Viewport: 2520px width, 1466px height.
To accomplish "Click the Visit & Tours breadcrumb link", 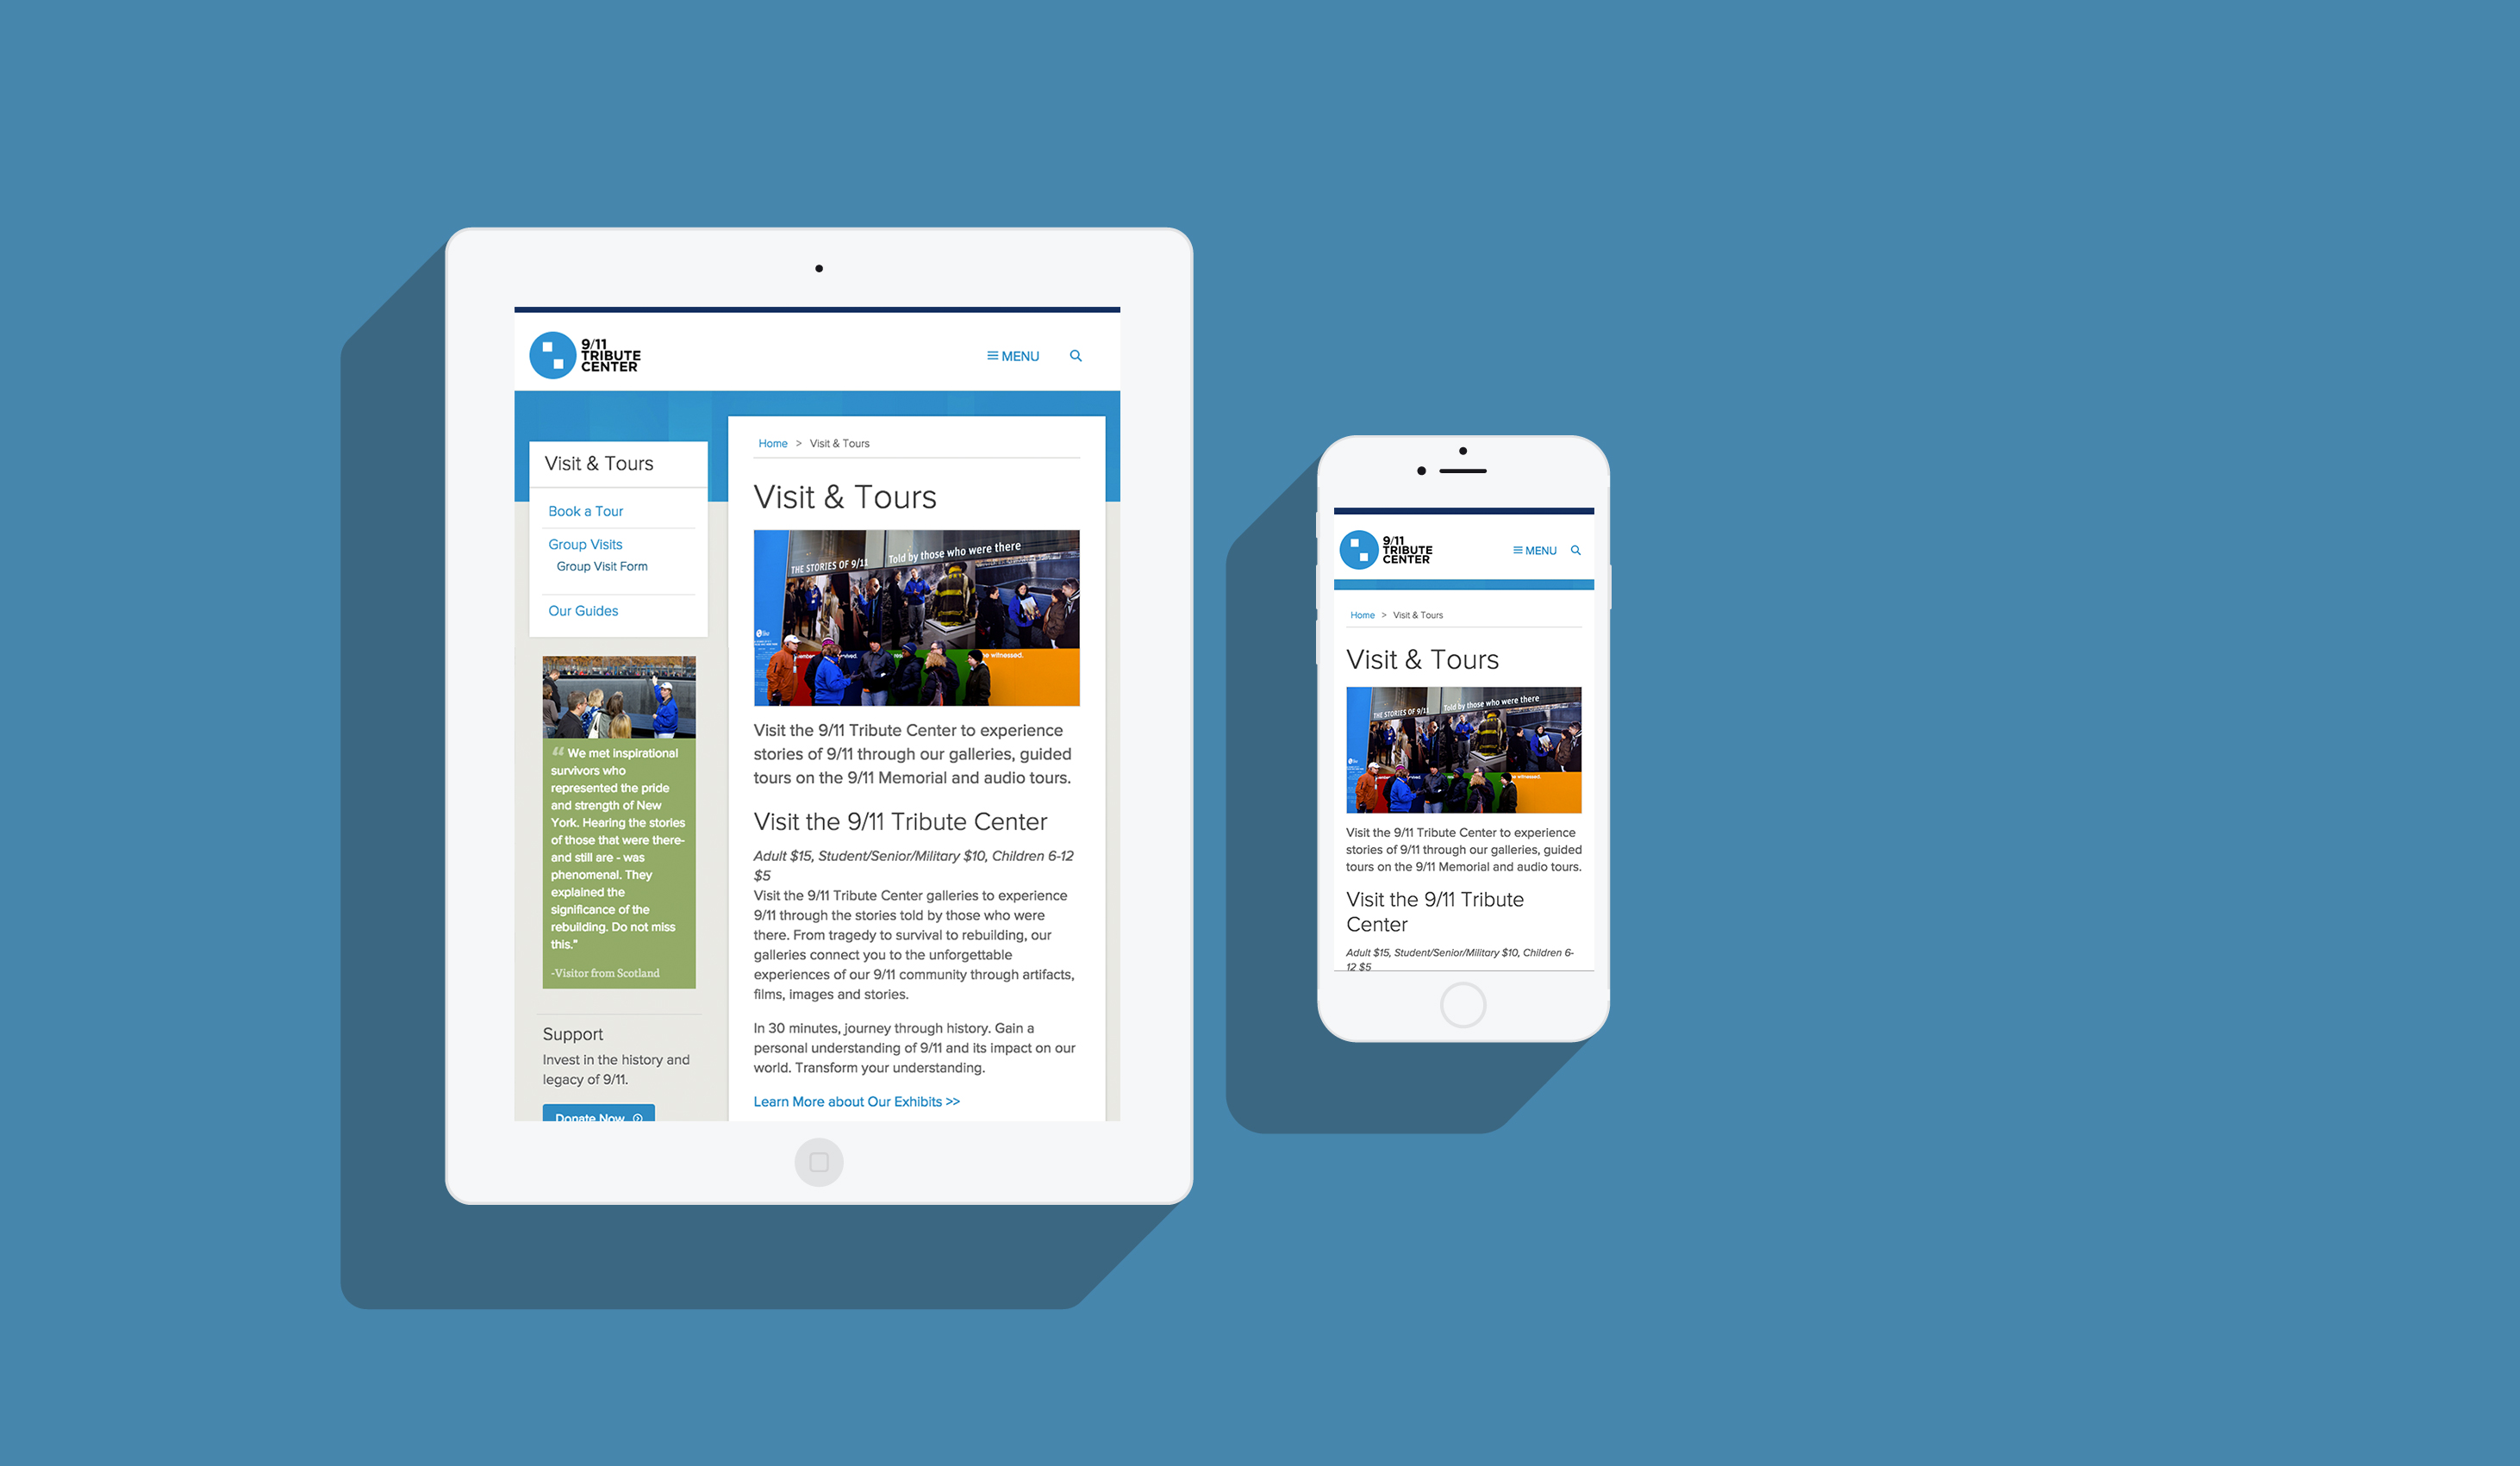I will click(x=839, y=441).
